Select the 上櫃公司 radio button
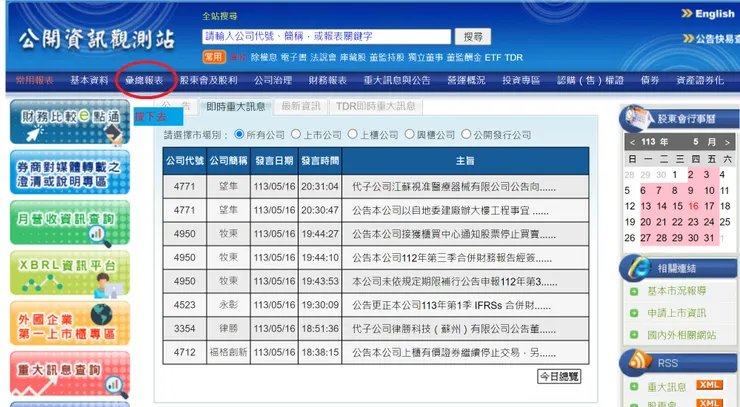 pos(353,135)
